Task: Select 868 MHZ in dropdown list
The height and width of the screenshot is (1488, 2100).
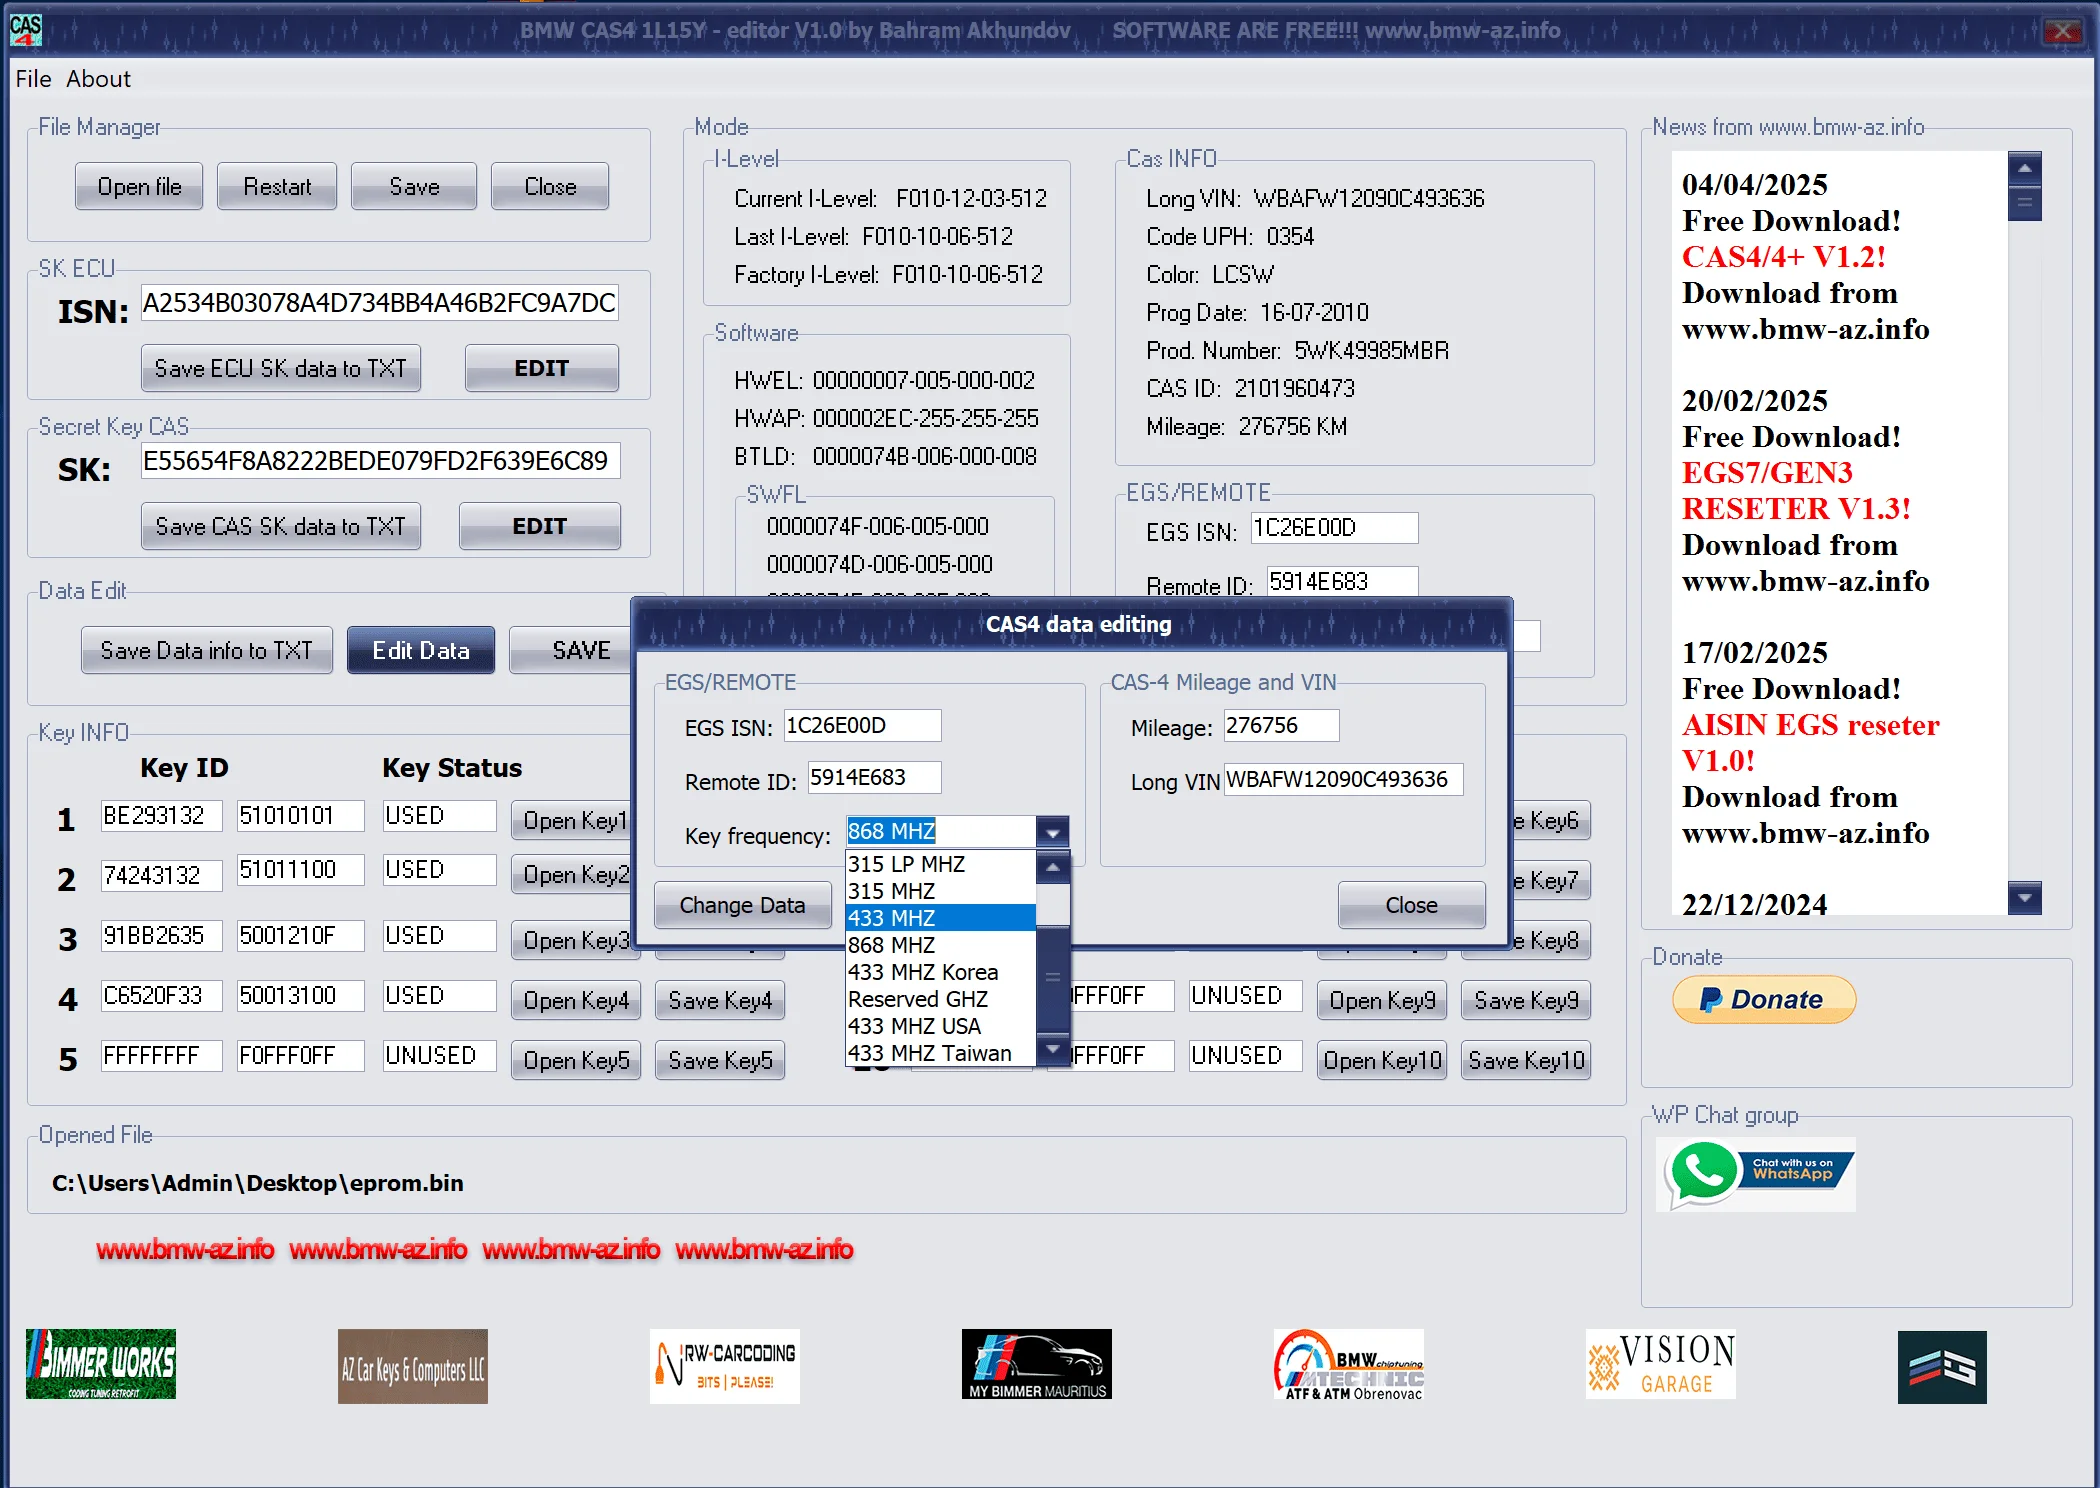Action: point(940,945)
